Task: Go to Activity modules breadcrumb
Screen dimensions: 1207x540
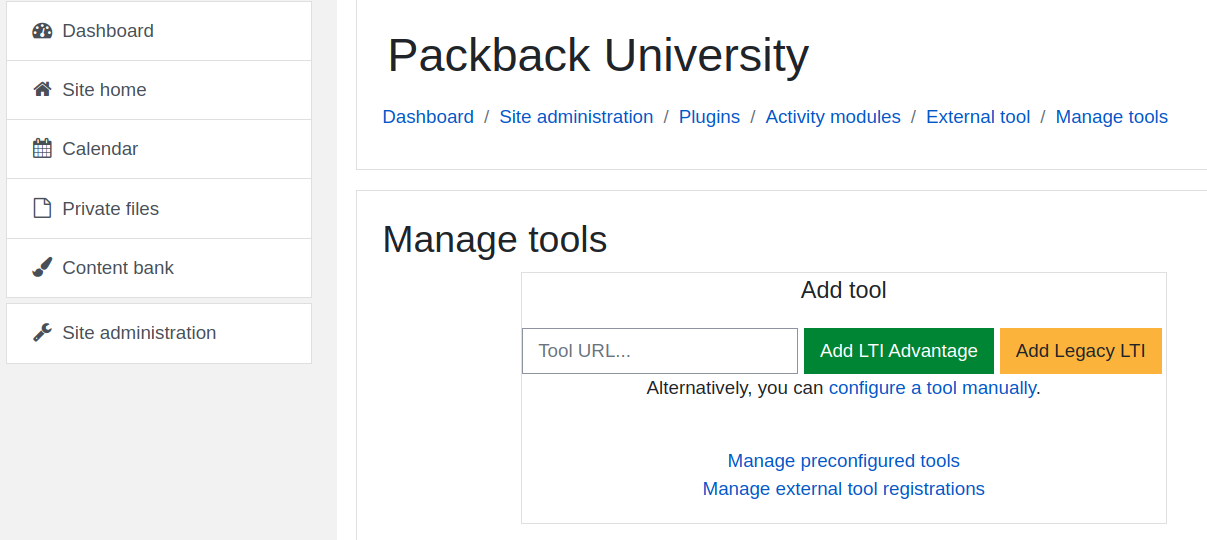Action: pyautogui.click(x=833, y=117)
